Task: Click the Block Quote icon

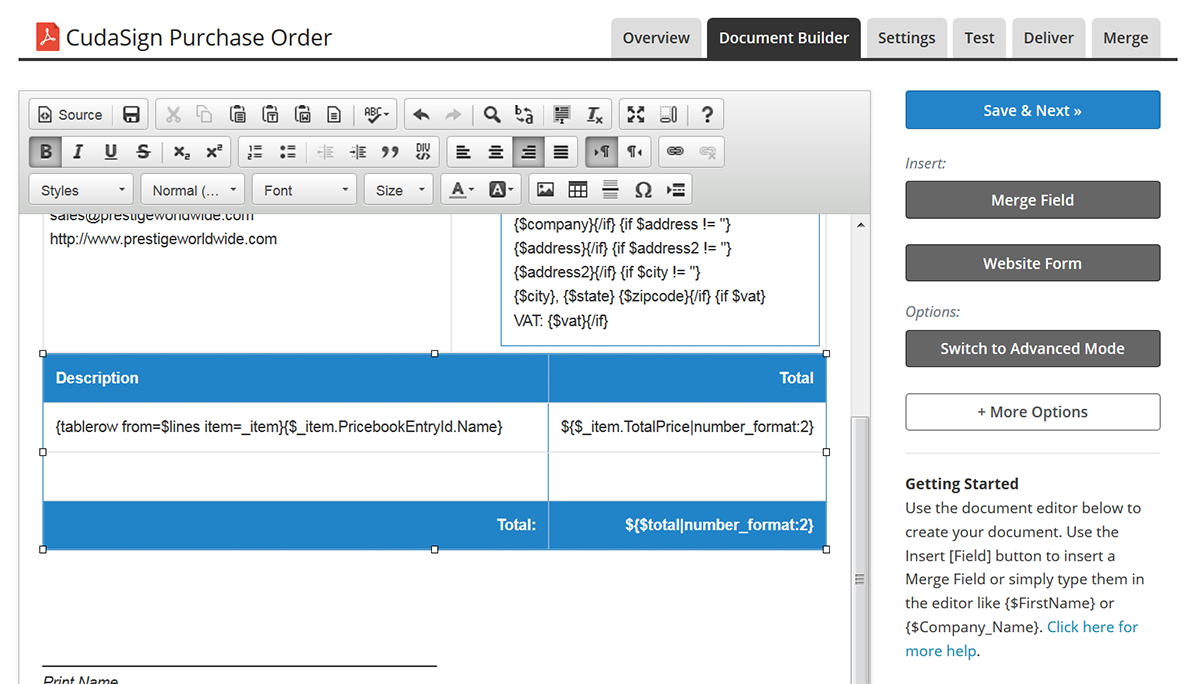Action: click(390, 152)
